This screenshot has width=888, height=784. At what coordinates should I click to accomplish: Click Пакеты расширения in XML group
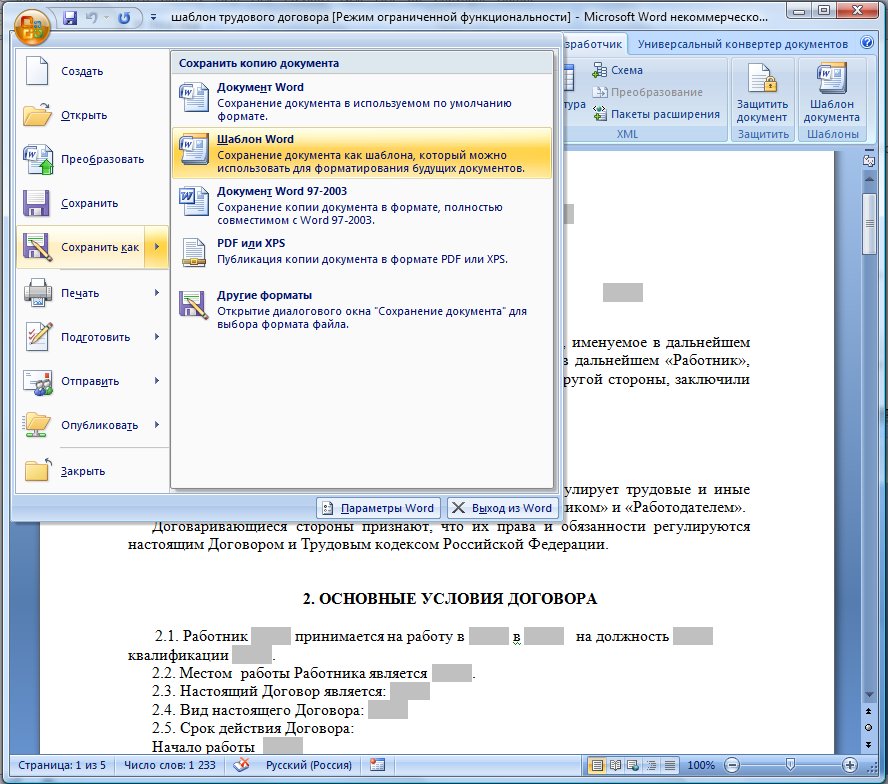(656, 114)
